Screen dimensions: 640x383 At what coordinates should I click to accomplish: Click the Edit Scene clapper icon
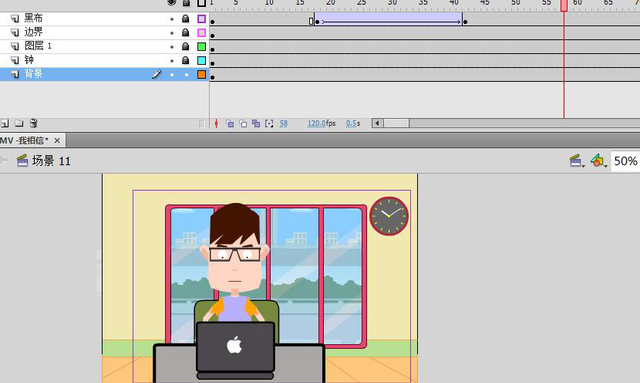click(575, 160)
